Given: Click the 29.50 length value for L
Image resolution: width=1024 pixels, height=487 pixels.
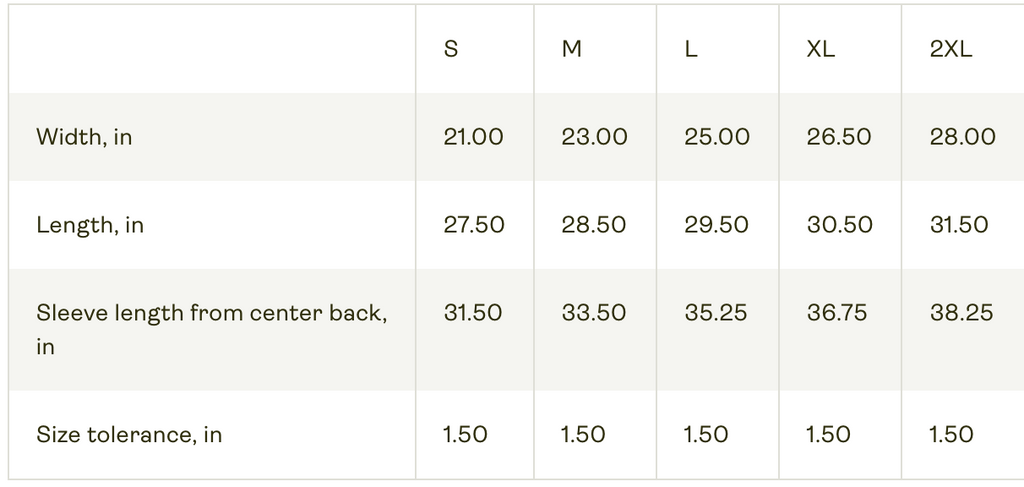Looking at the screenshot, I should [x=716, y=225].
